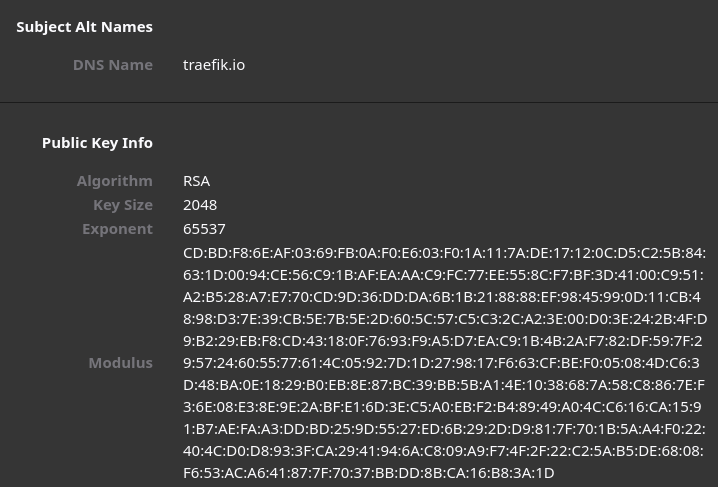Click the DNS Name label
Viewport: 718px width, 487px height.
pos(113,65)
